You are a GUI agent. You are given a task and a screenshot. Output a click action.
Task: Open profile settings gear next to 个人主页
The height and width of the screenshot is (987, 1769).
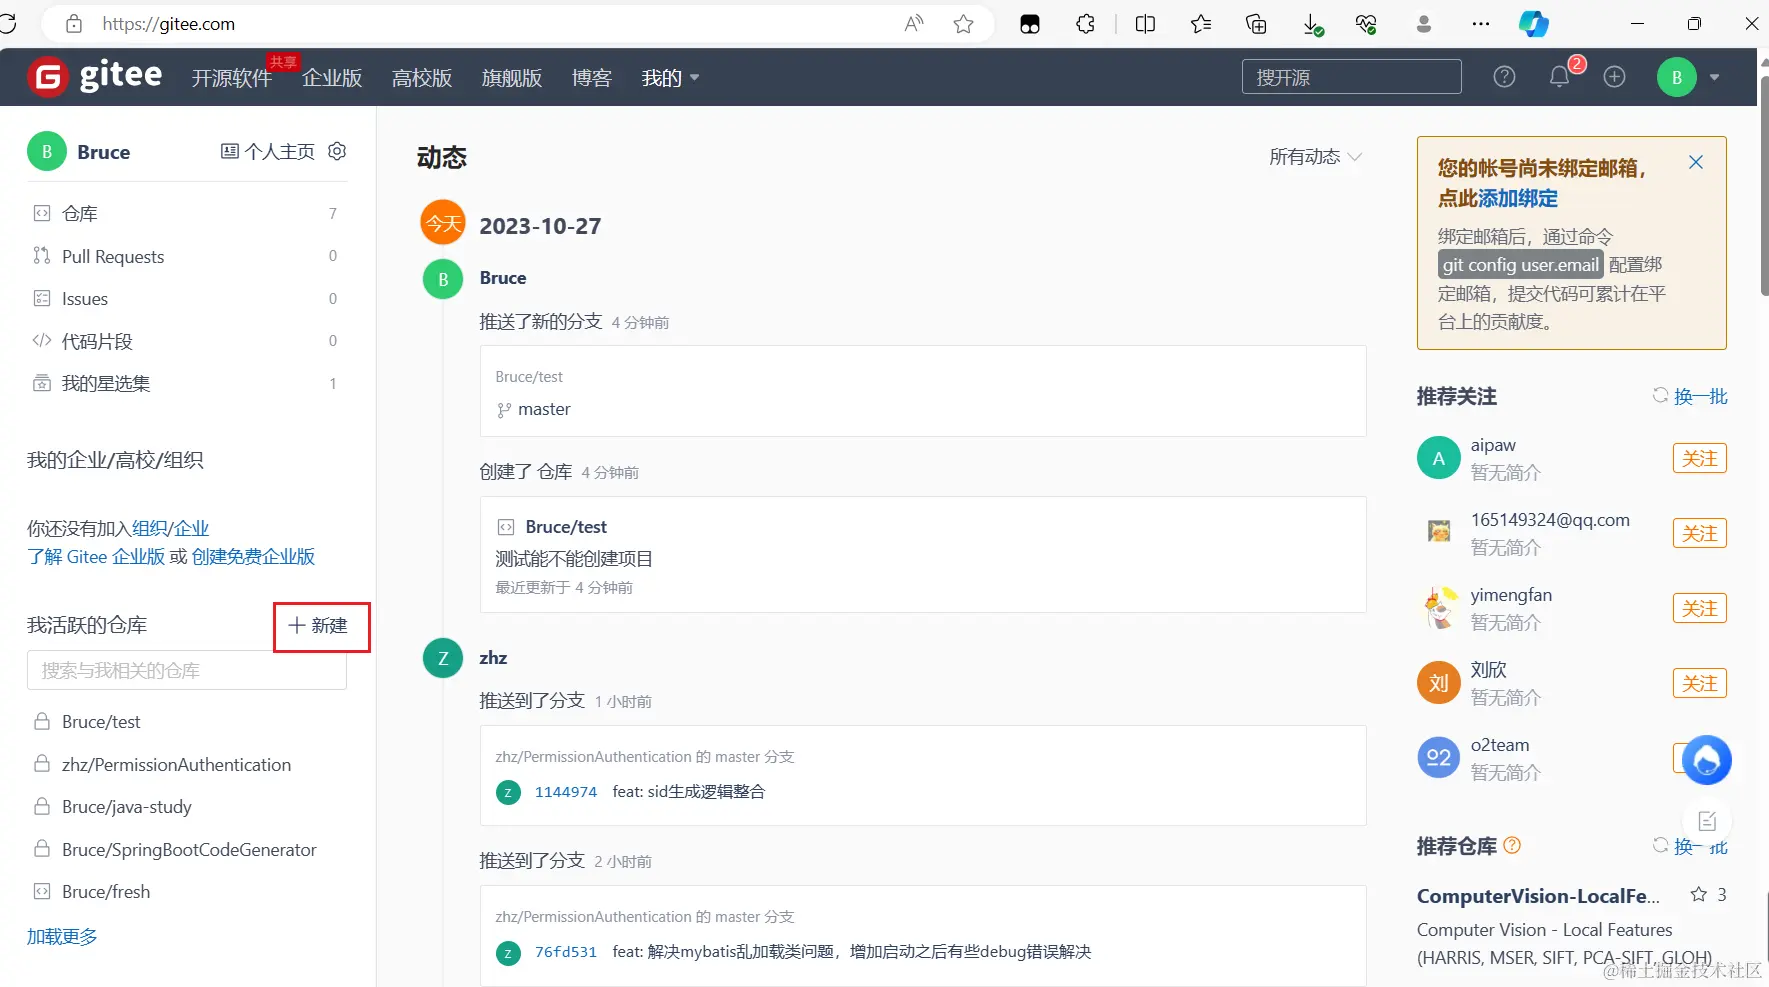337,151
